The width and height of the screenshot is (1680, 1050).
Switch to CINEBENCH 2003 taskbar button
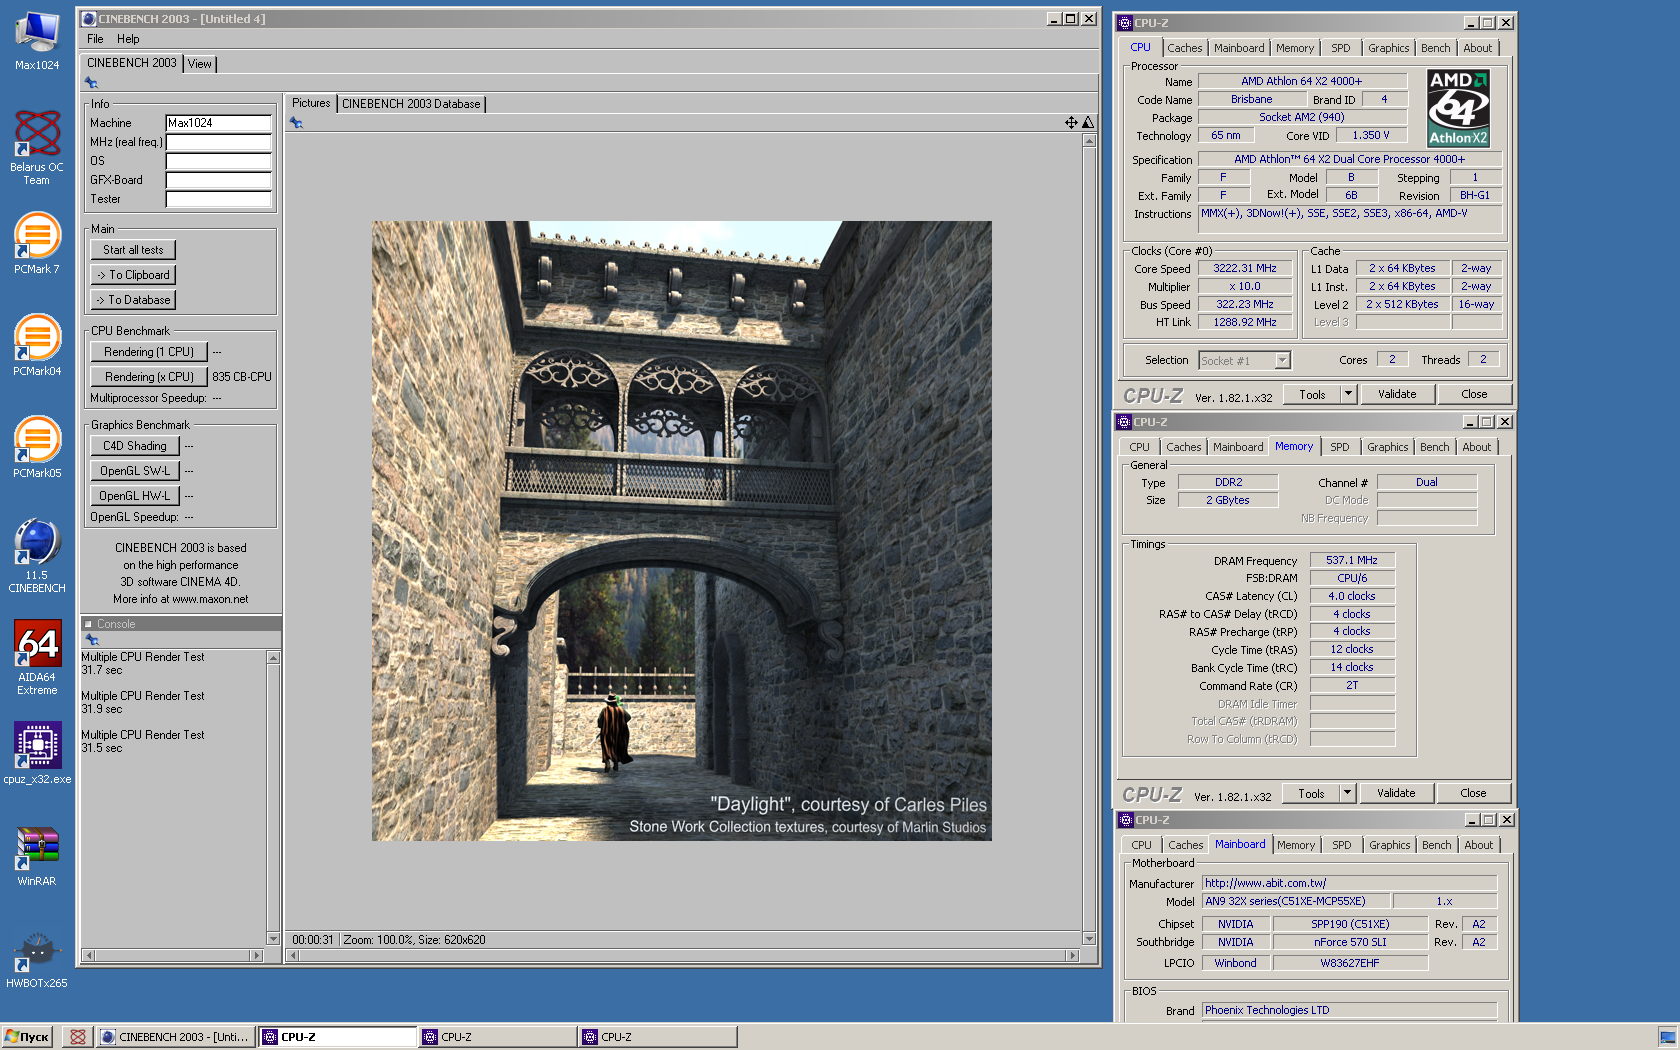pyautogui.click(x=175, y=1037)
